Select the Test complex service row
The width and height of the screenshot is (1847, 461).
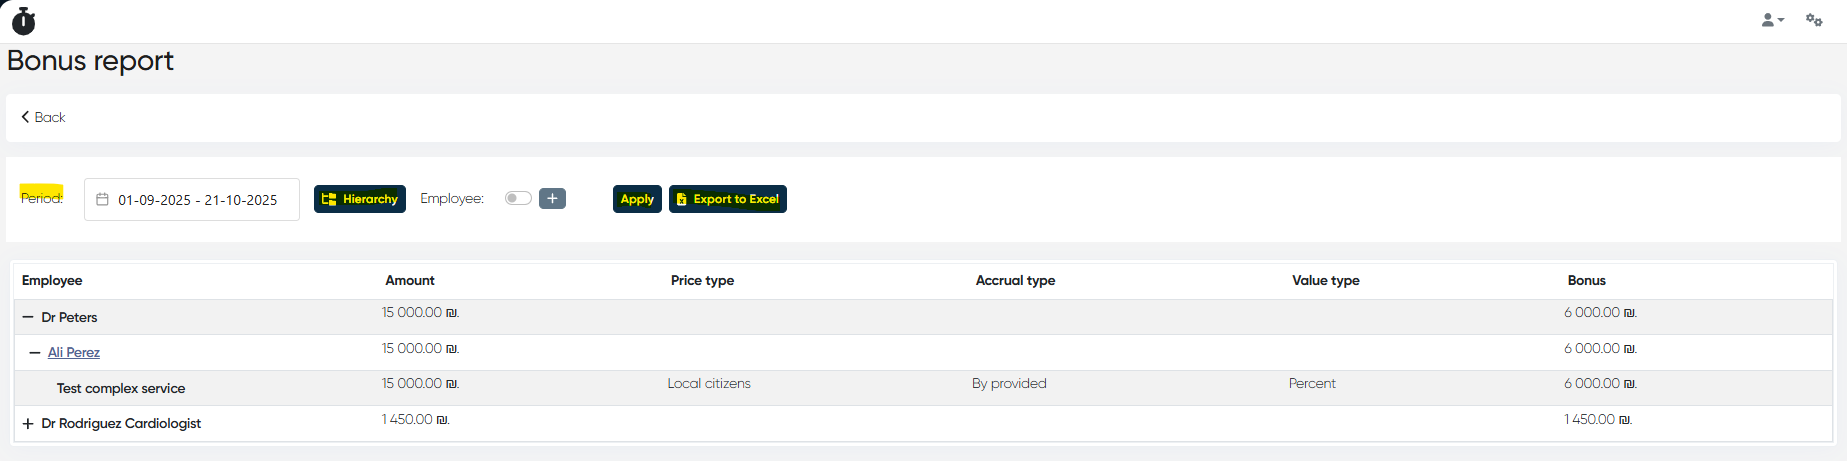(x=121, y=388)
